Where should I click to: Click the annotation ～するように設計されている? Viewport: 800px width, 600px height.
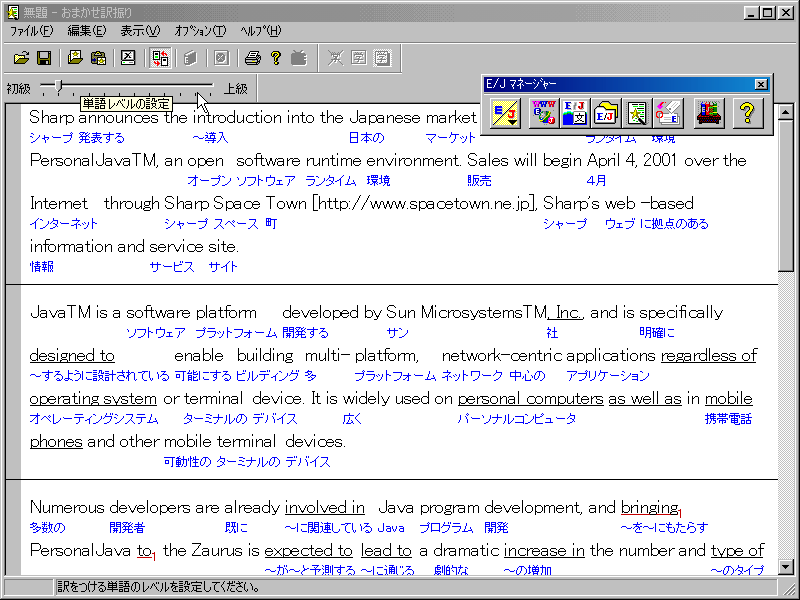click(x=99, y=377)
